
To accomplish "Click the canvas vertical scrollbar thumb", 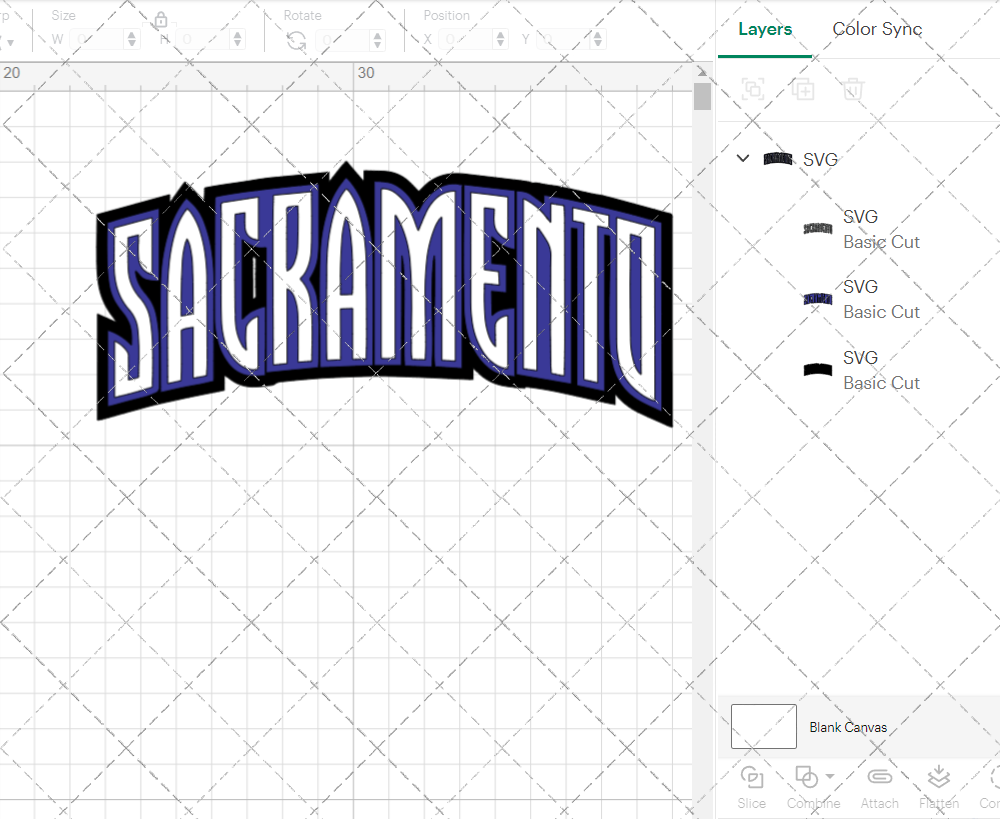I will [702, 96].
